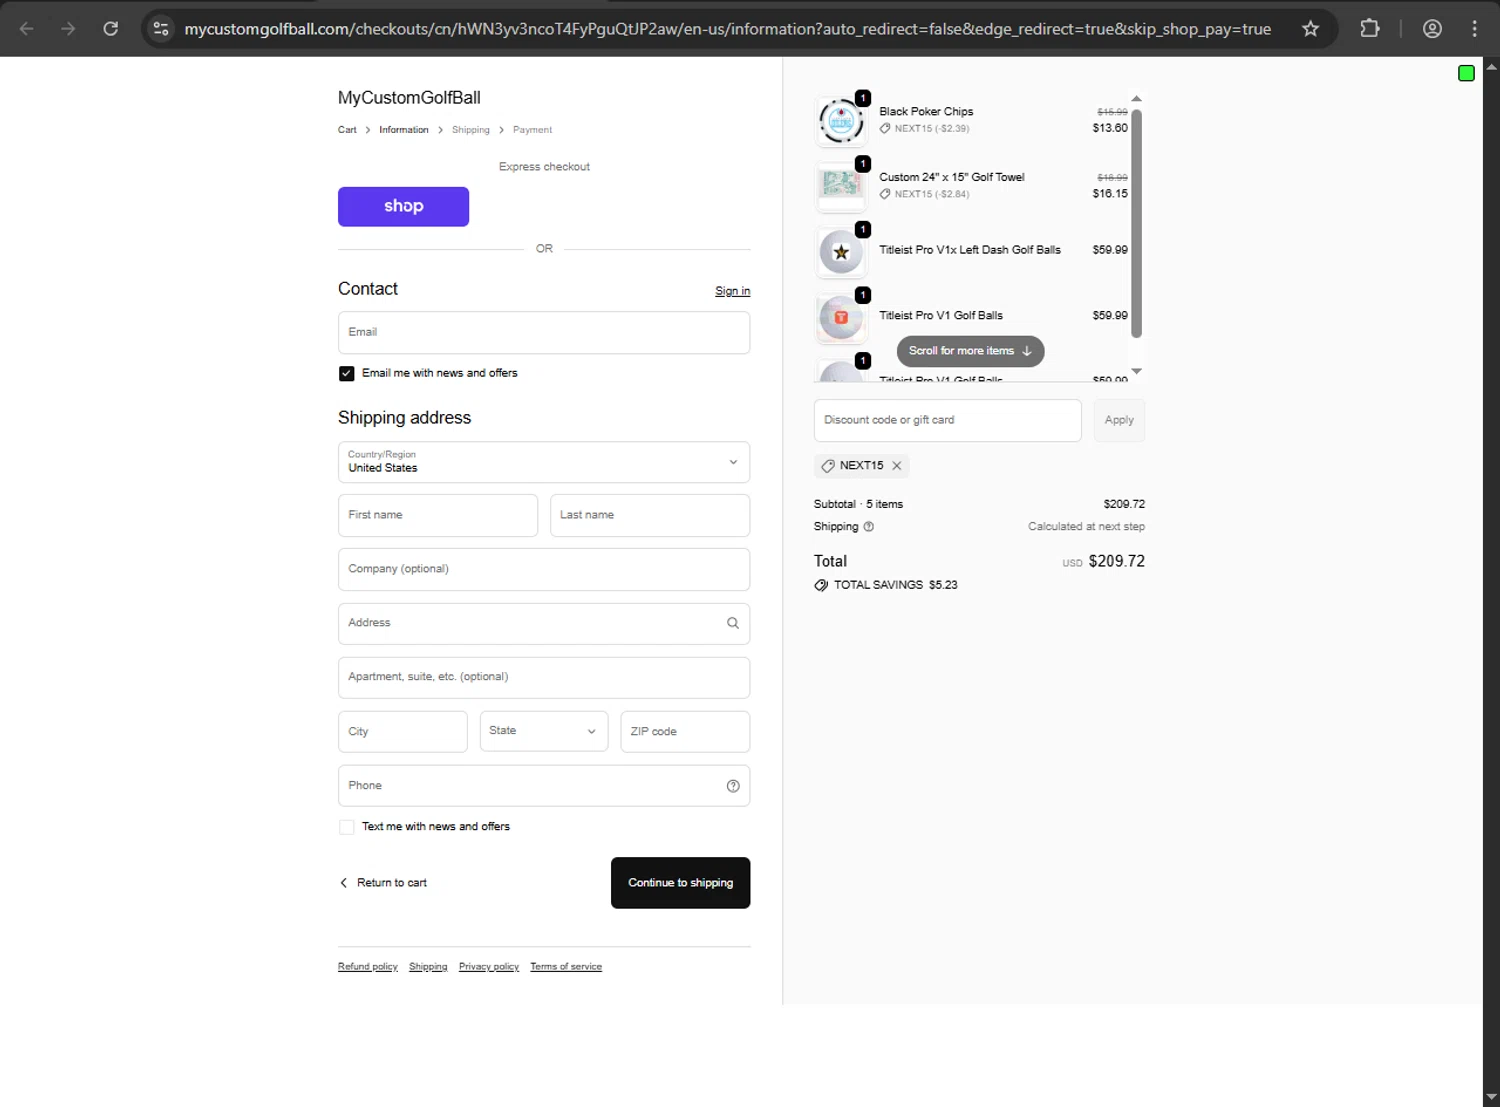Focus the Discount code or gift card field
1500x1107 pixels.
pyautogui.click(x=947, y=420)
